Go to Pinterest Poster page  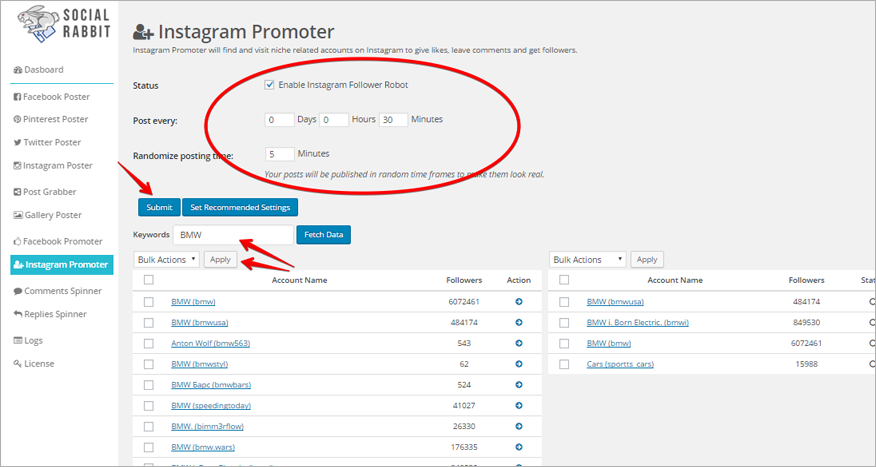click(51, 119)
